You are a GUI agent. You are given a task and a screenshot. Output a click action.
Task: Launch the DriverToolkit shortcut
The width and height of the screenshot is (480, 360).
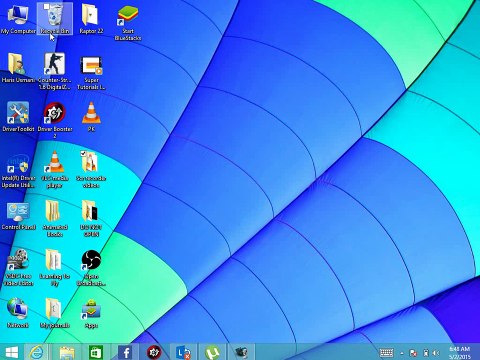[x=18, y=117]
